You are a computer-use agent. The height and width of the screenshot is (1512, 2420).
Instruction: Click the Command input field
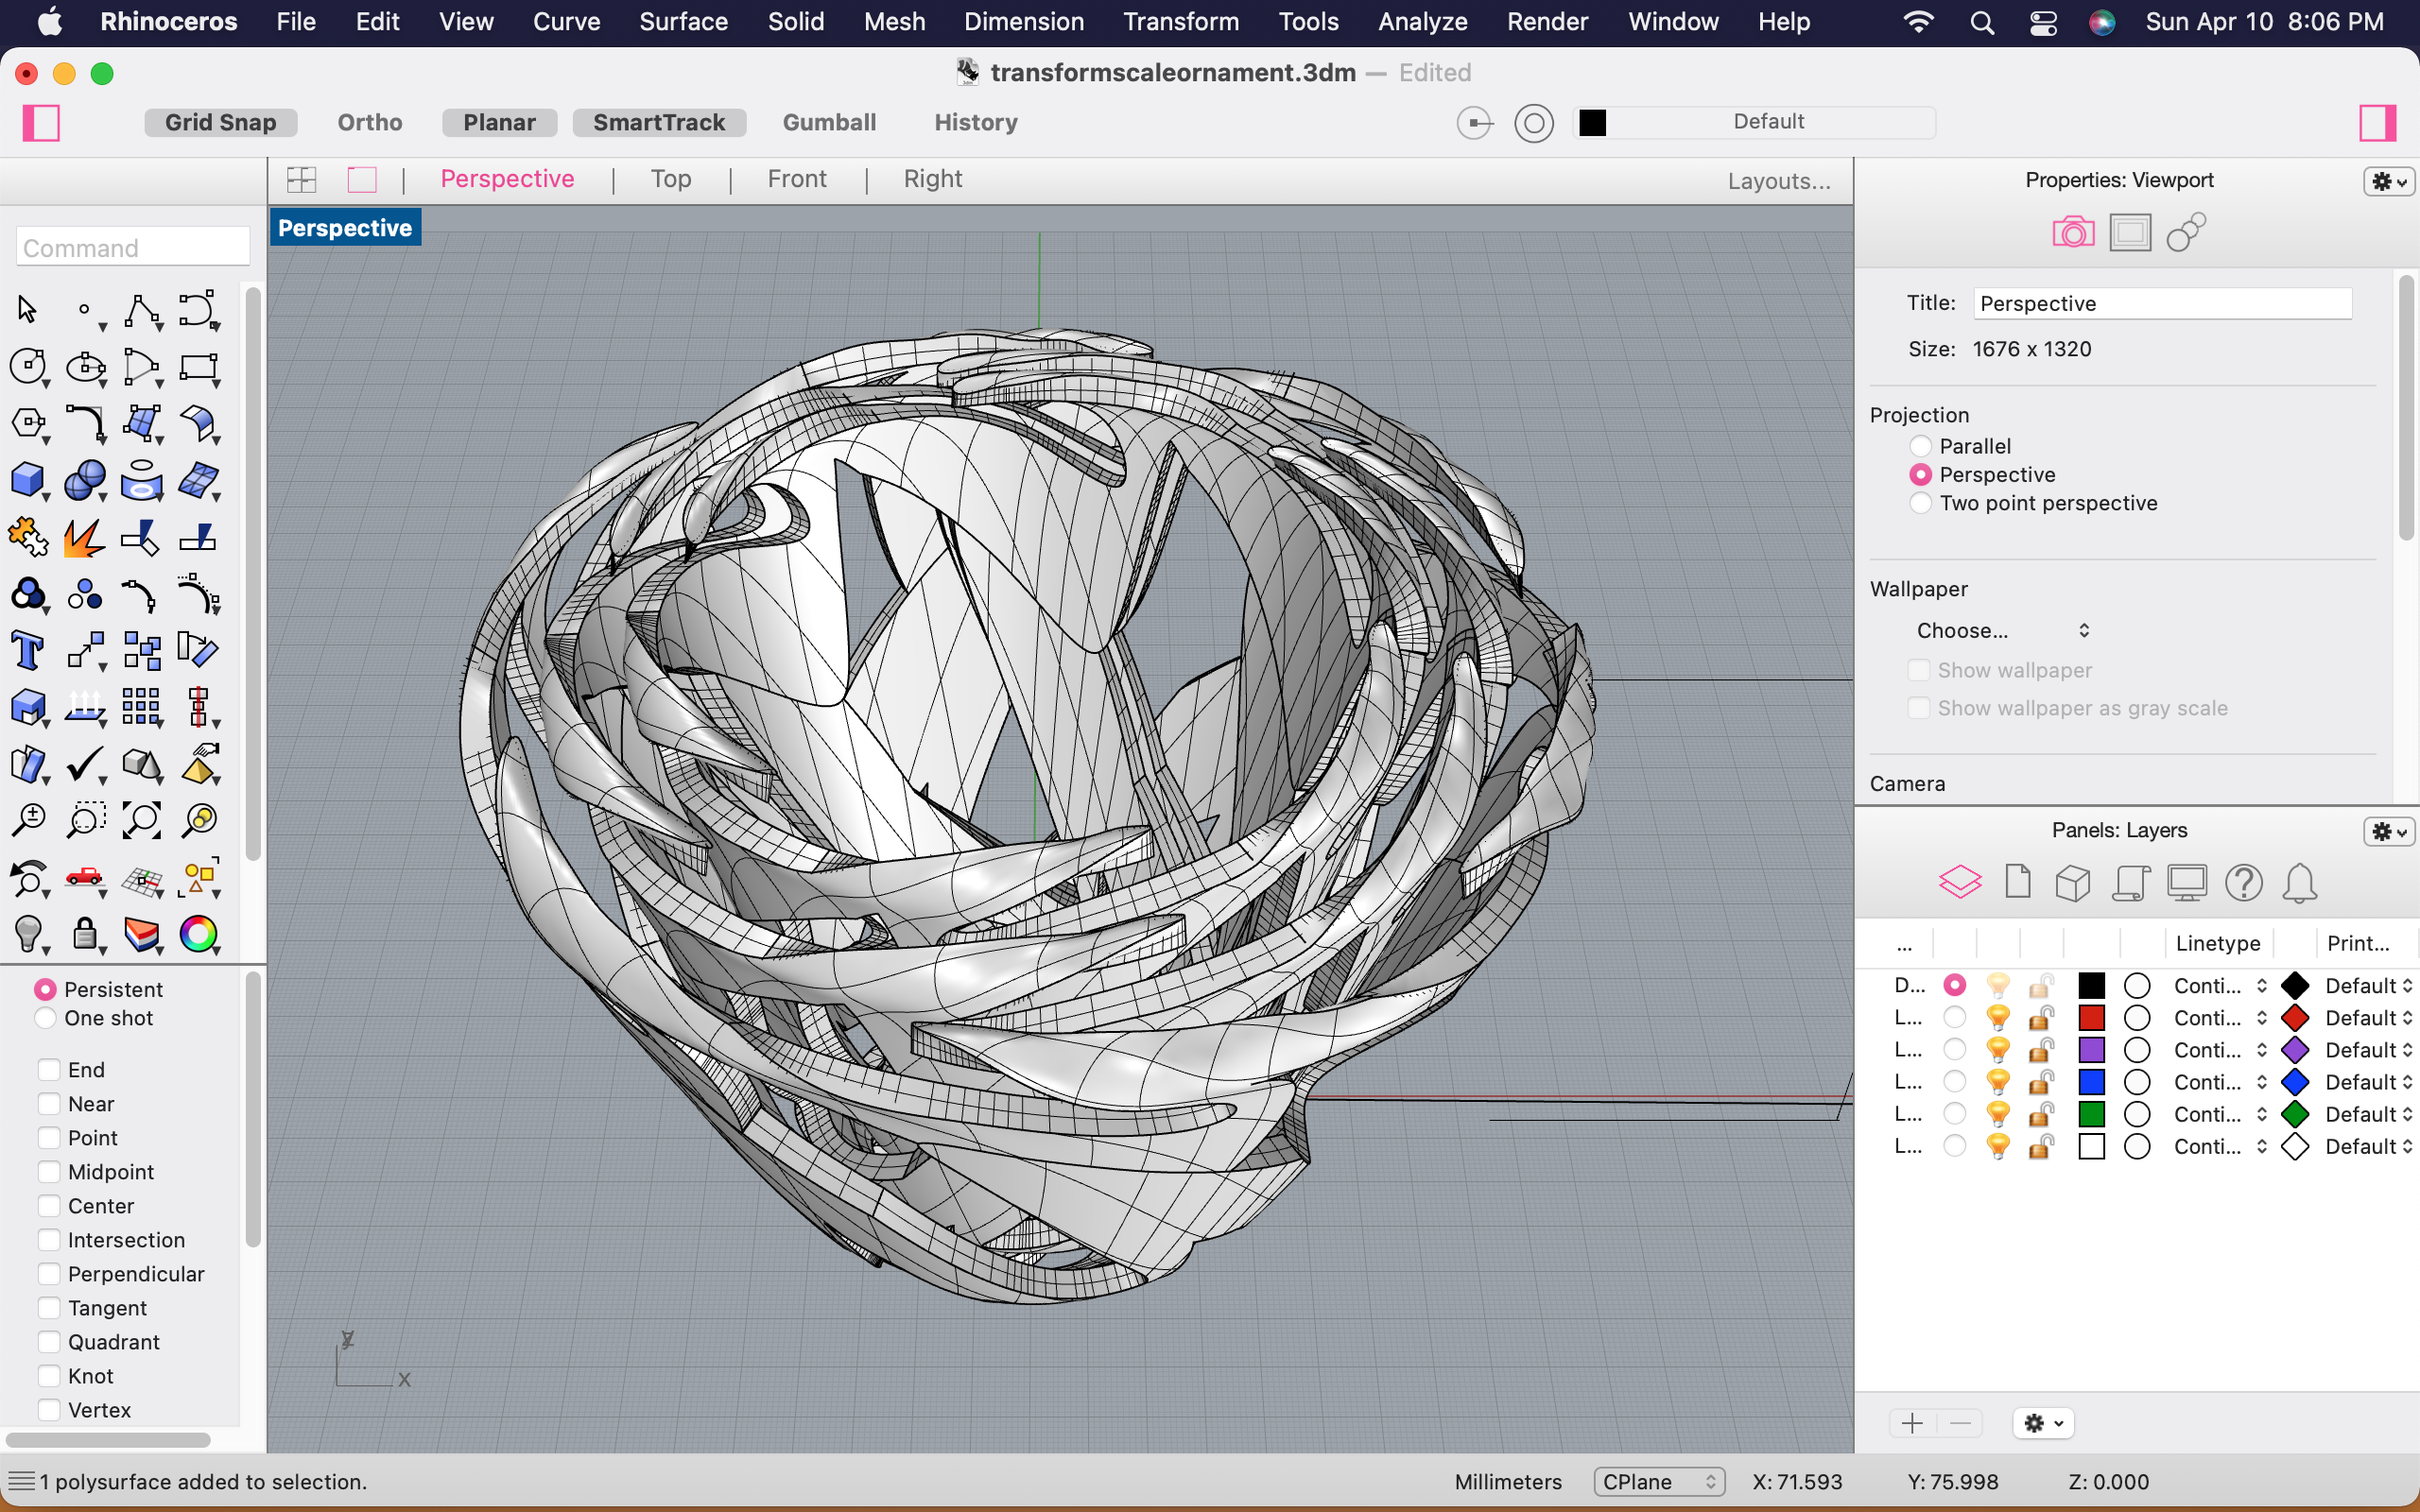(x=130, y=248)
